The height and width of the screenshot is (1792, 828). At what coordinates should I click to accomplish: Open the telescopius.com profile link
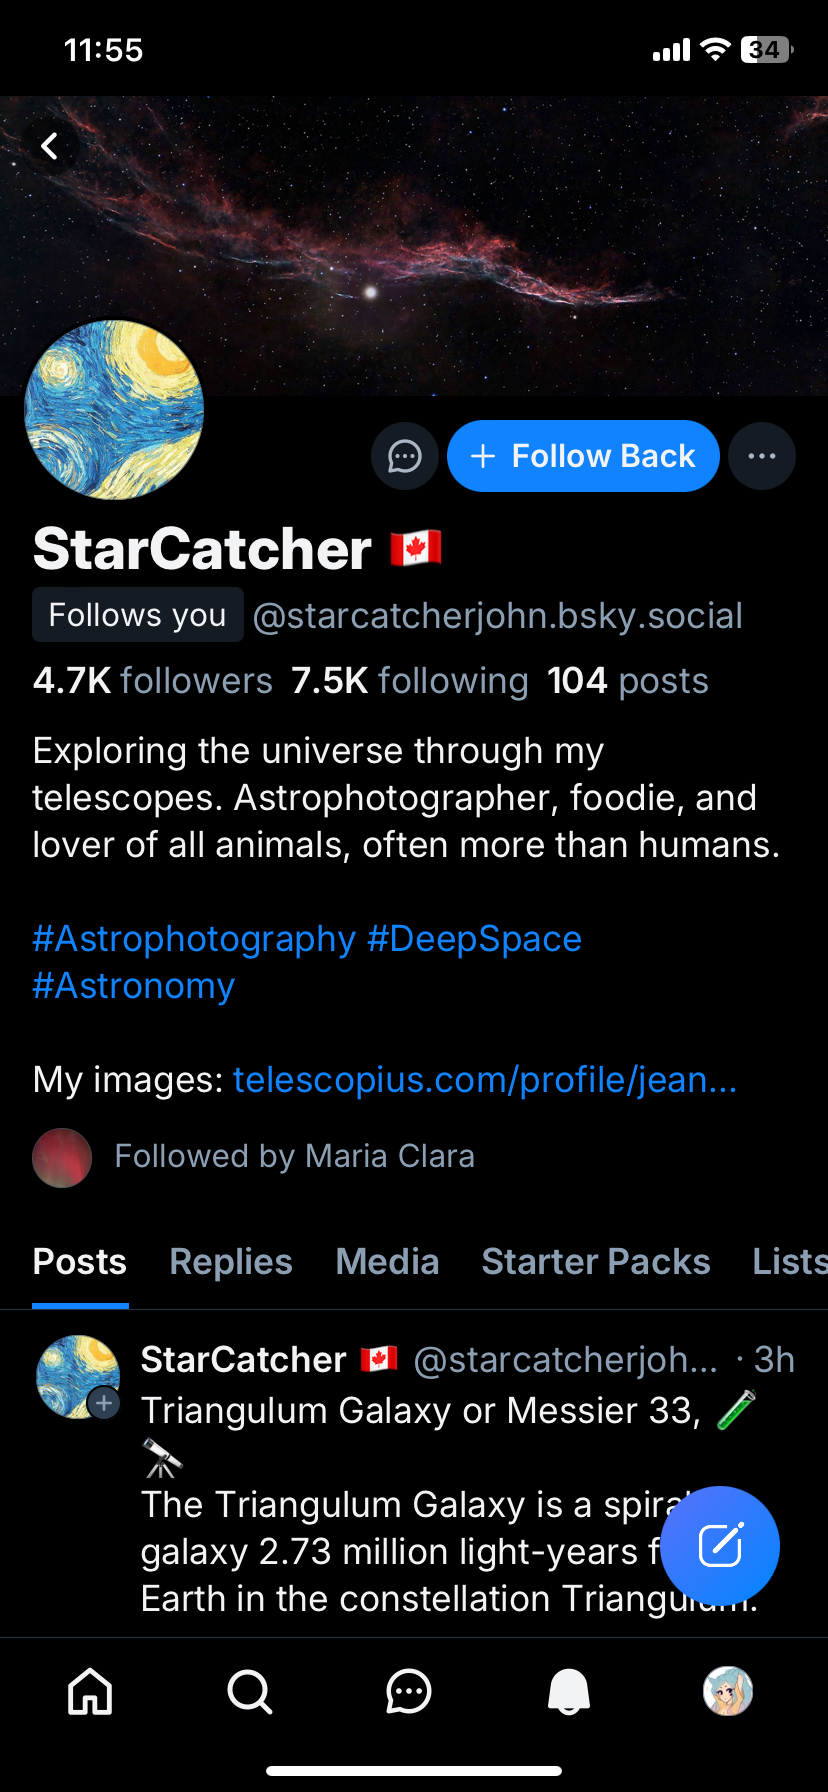(x=485, y=1080)
